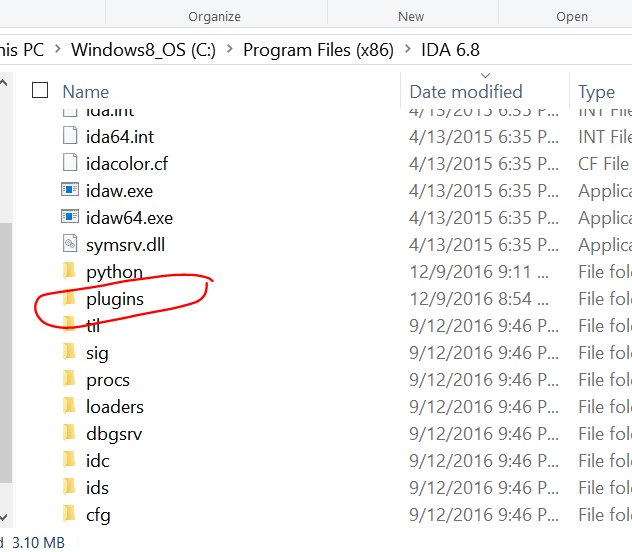Click the idacolor.cf file icon
Viewport: 632px width, 552px height.
coord(69,163)
